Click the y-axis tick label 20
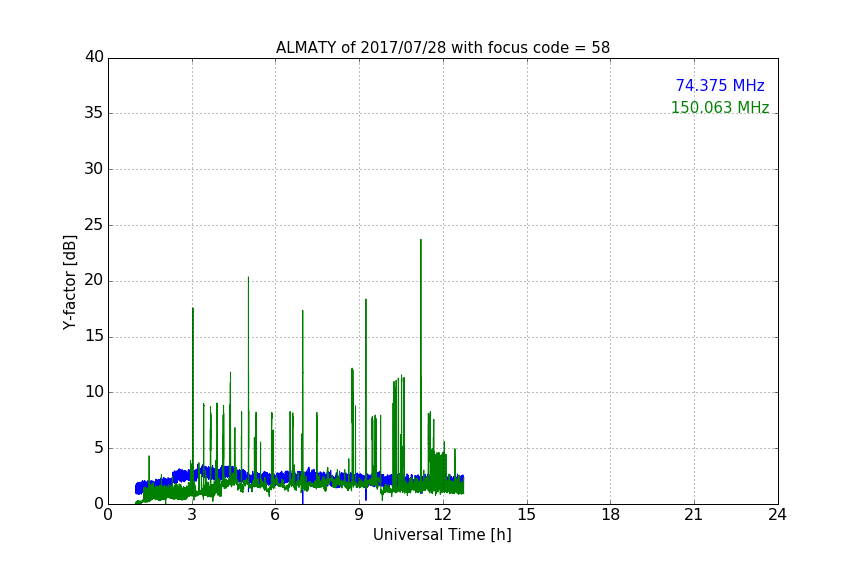The image size is (864, 576). tap(94, 281)
